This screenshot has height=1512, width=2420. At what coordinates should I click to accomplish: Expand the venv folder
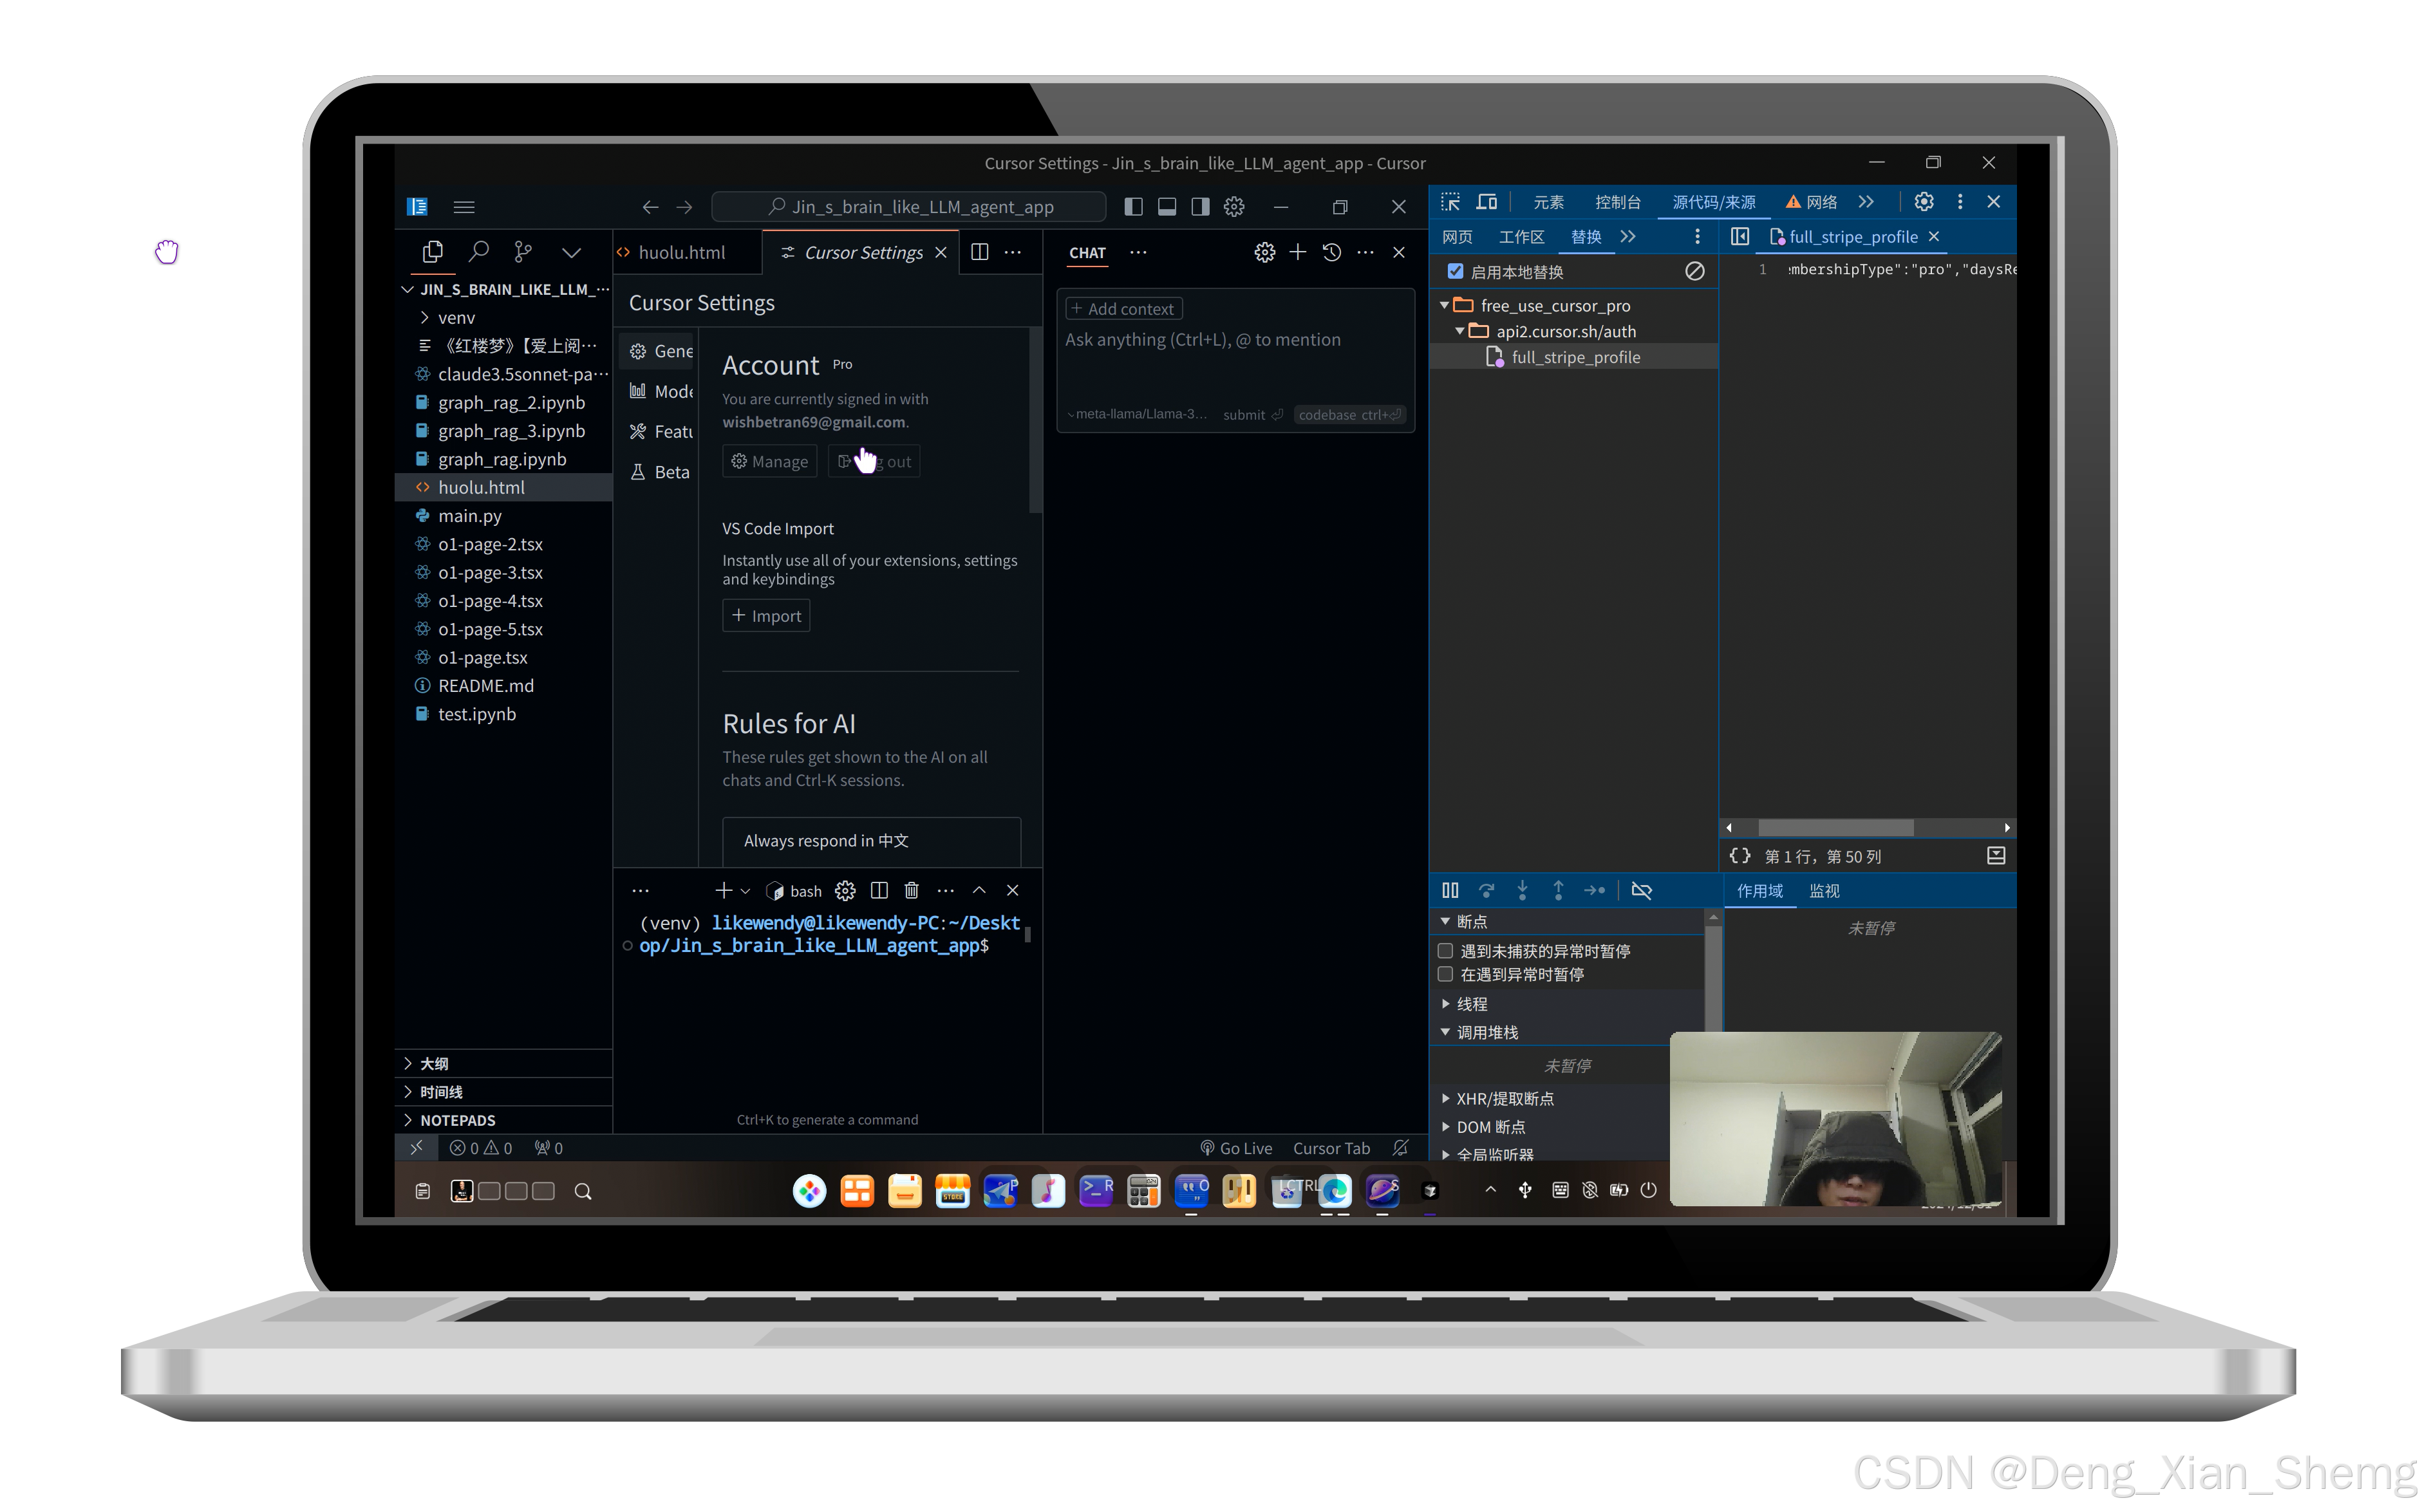pos(456,318)
